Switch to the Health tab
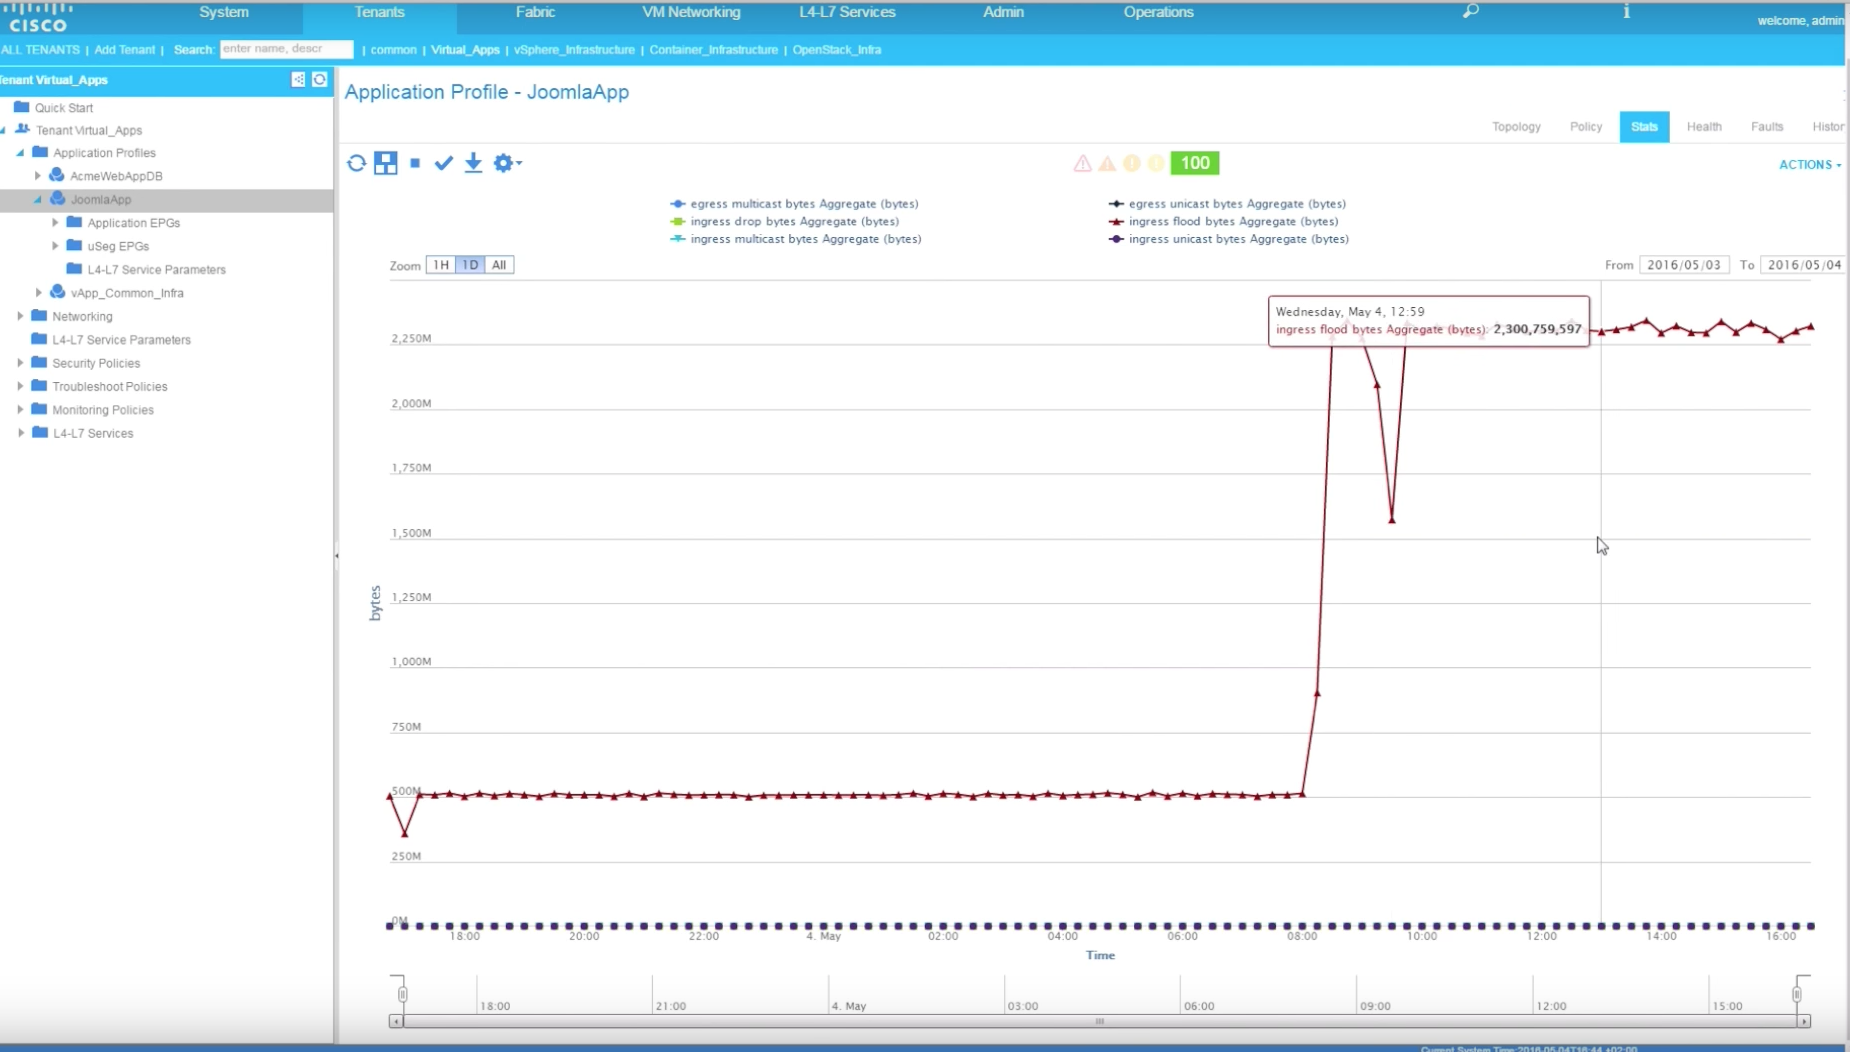Viewport: 1850px width, 1052px height. (x=1703, y=127)
